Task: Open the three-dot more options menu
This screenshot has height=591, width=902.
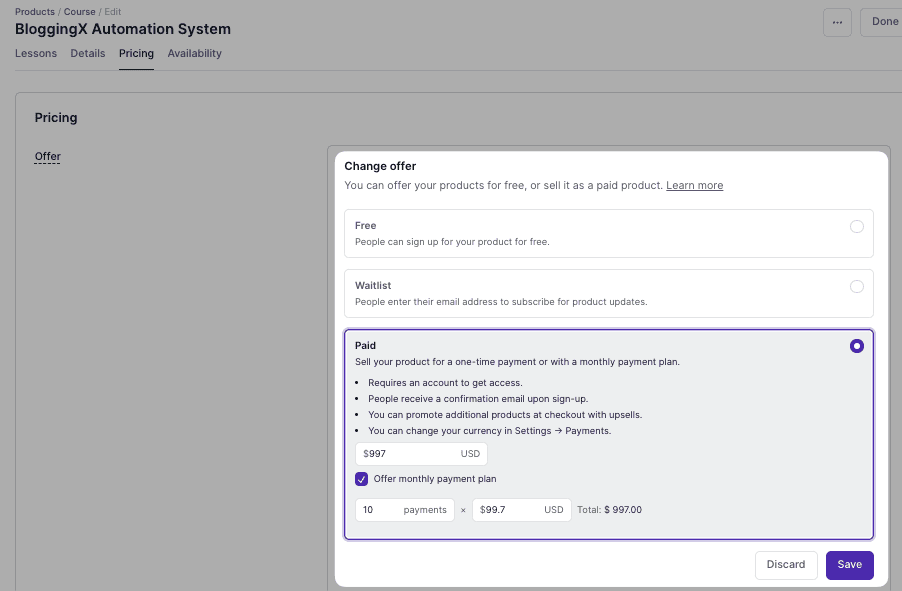Action: [837, 22]
